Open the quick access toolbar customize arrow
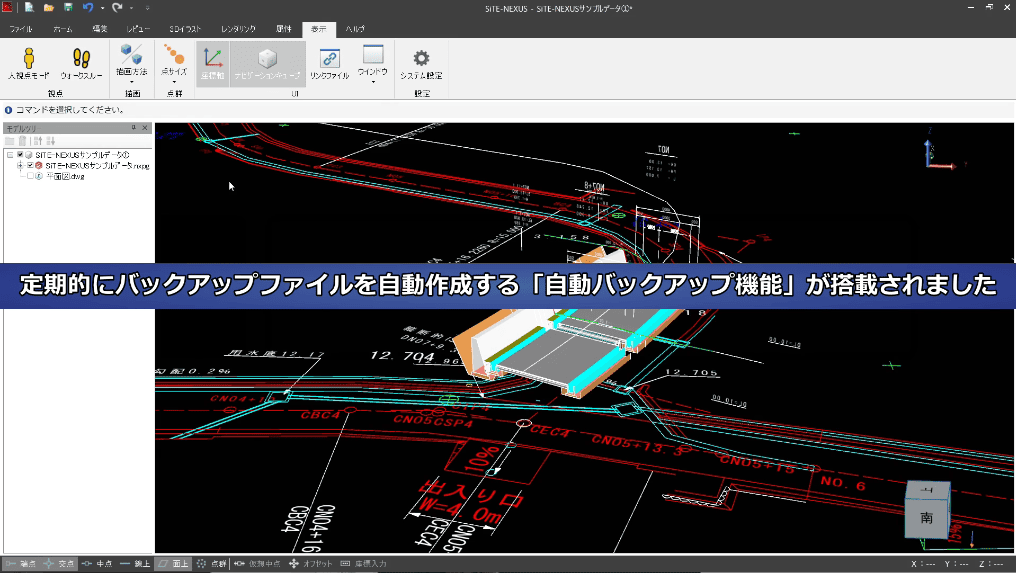The width and height of the screenshot is (1016, 573). coord(147,8)
